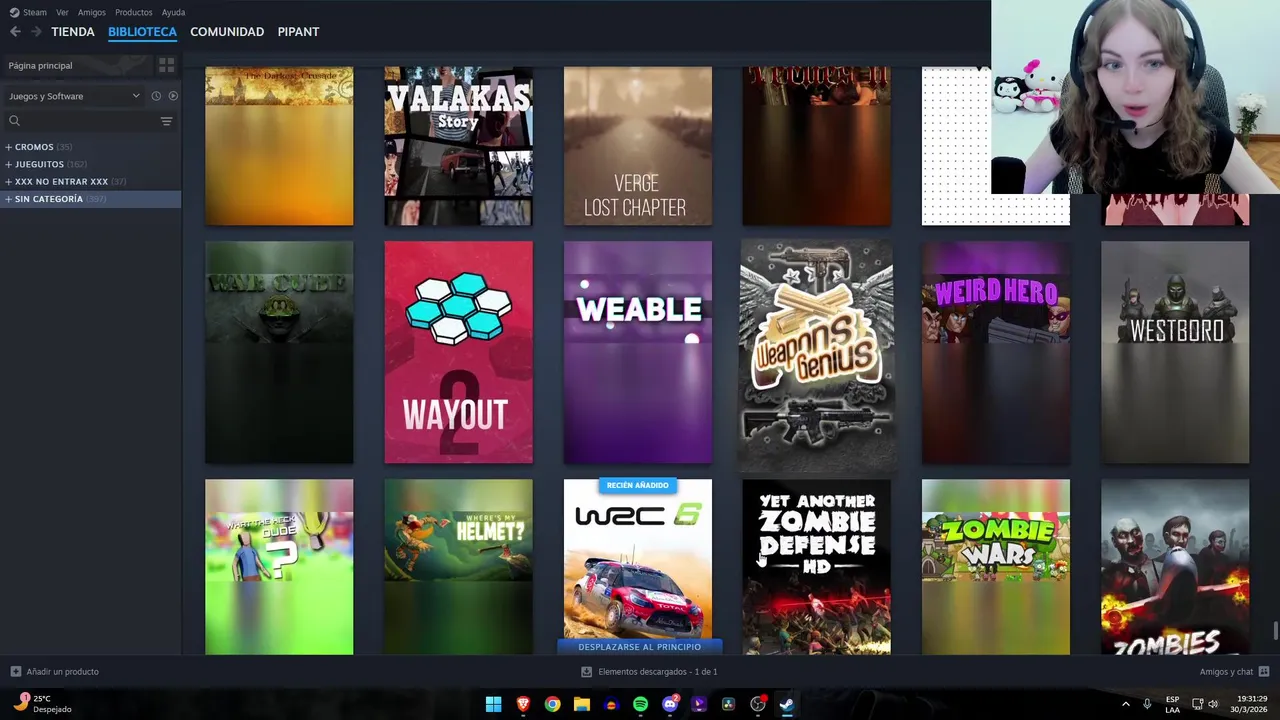Screen dimensions: 1280x720
Task: Open Spotify from taskbar
Action: (640, 705)
